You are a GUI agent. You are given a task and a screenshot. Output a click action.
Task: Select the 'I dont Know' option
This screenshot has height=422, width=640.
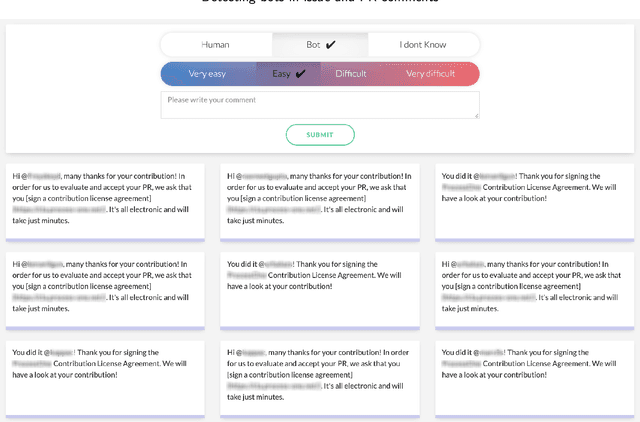pyautogui.click(x=422, y=45)
